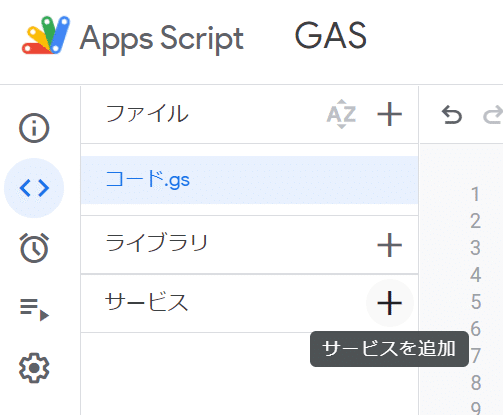This screenshot has width=503, height=415.
Task: Place cursor on editor line 1
Action: coord(476,194)
